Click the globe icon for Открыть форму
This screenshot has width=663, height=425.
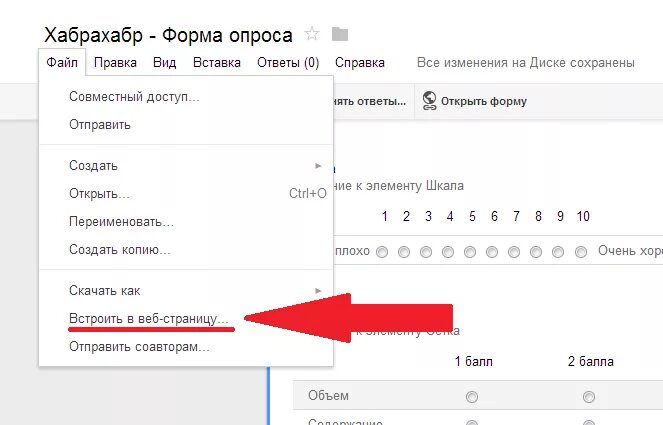pyautogui.click(x=429, y=101)
